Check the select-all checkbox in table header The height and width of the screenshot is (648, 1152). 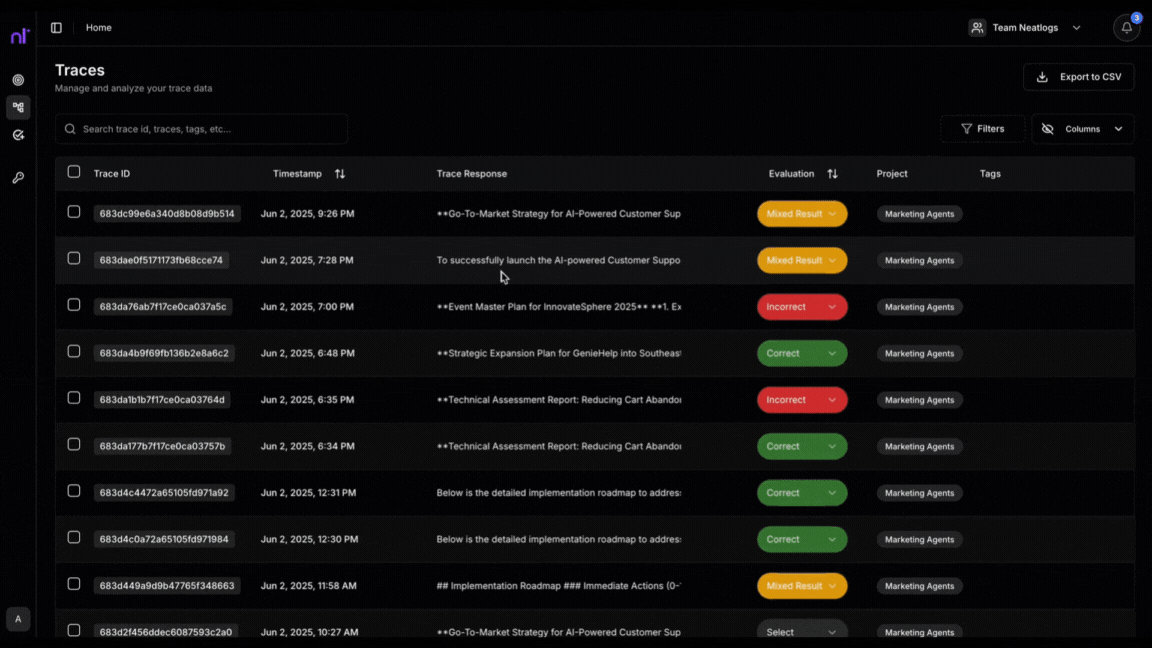(x=74, y=171)
